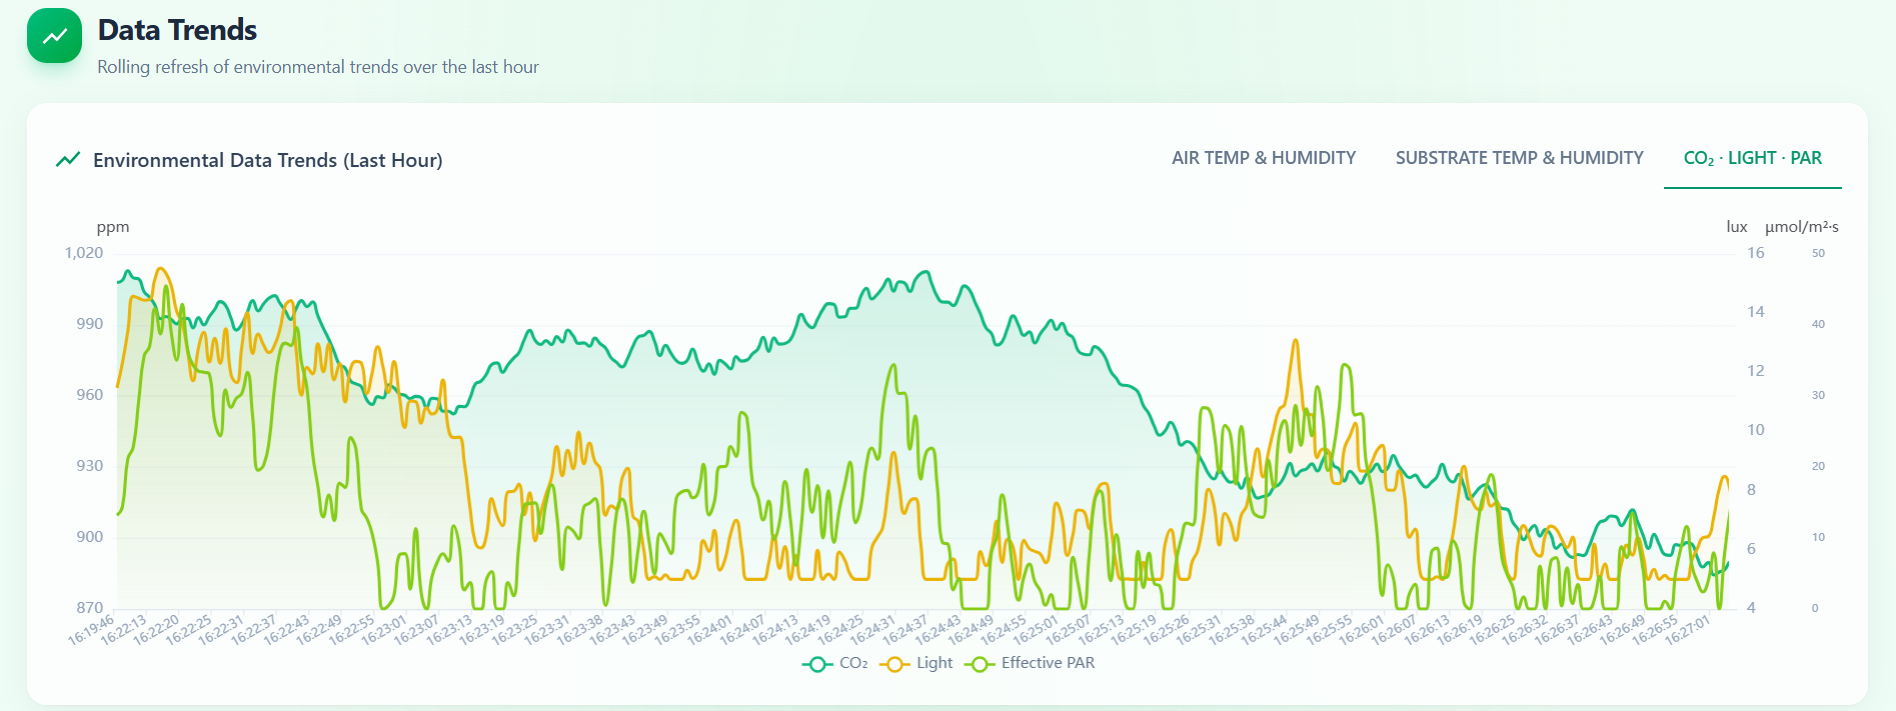Click the µmol/m²·s axis unit label
The height and width of the screenshot is (711, 1896).
(x=1801, y=227)
